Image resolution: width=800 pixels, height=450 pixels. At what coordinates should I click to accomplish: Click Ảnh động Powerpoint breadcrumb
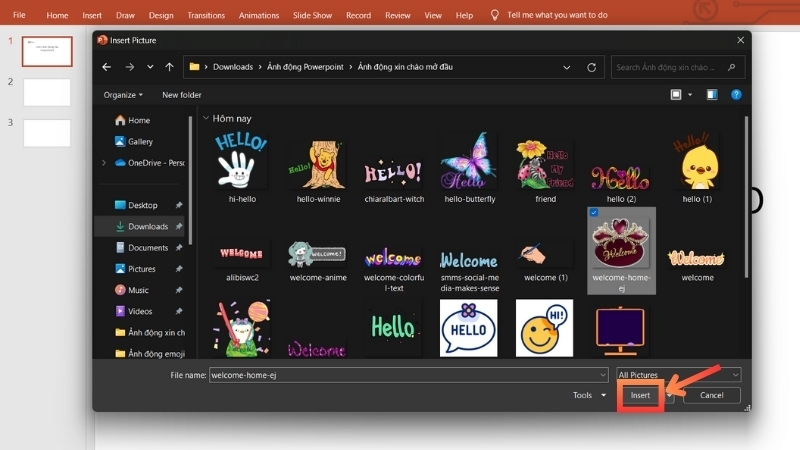pos(305,67)
